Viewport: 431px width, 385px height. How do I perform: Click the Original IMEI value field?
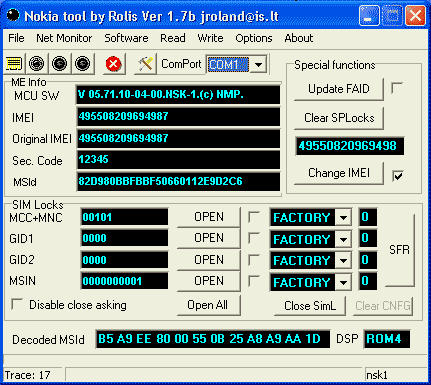tap(178, 138)
